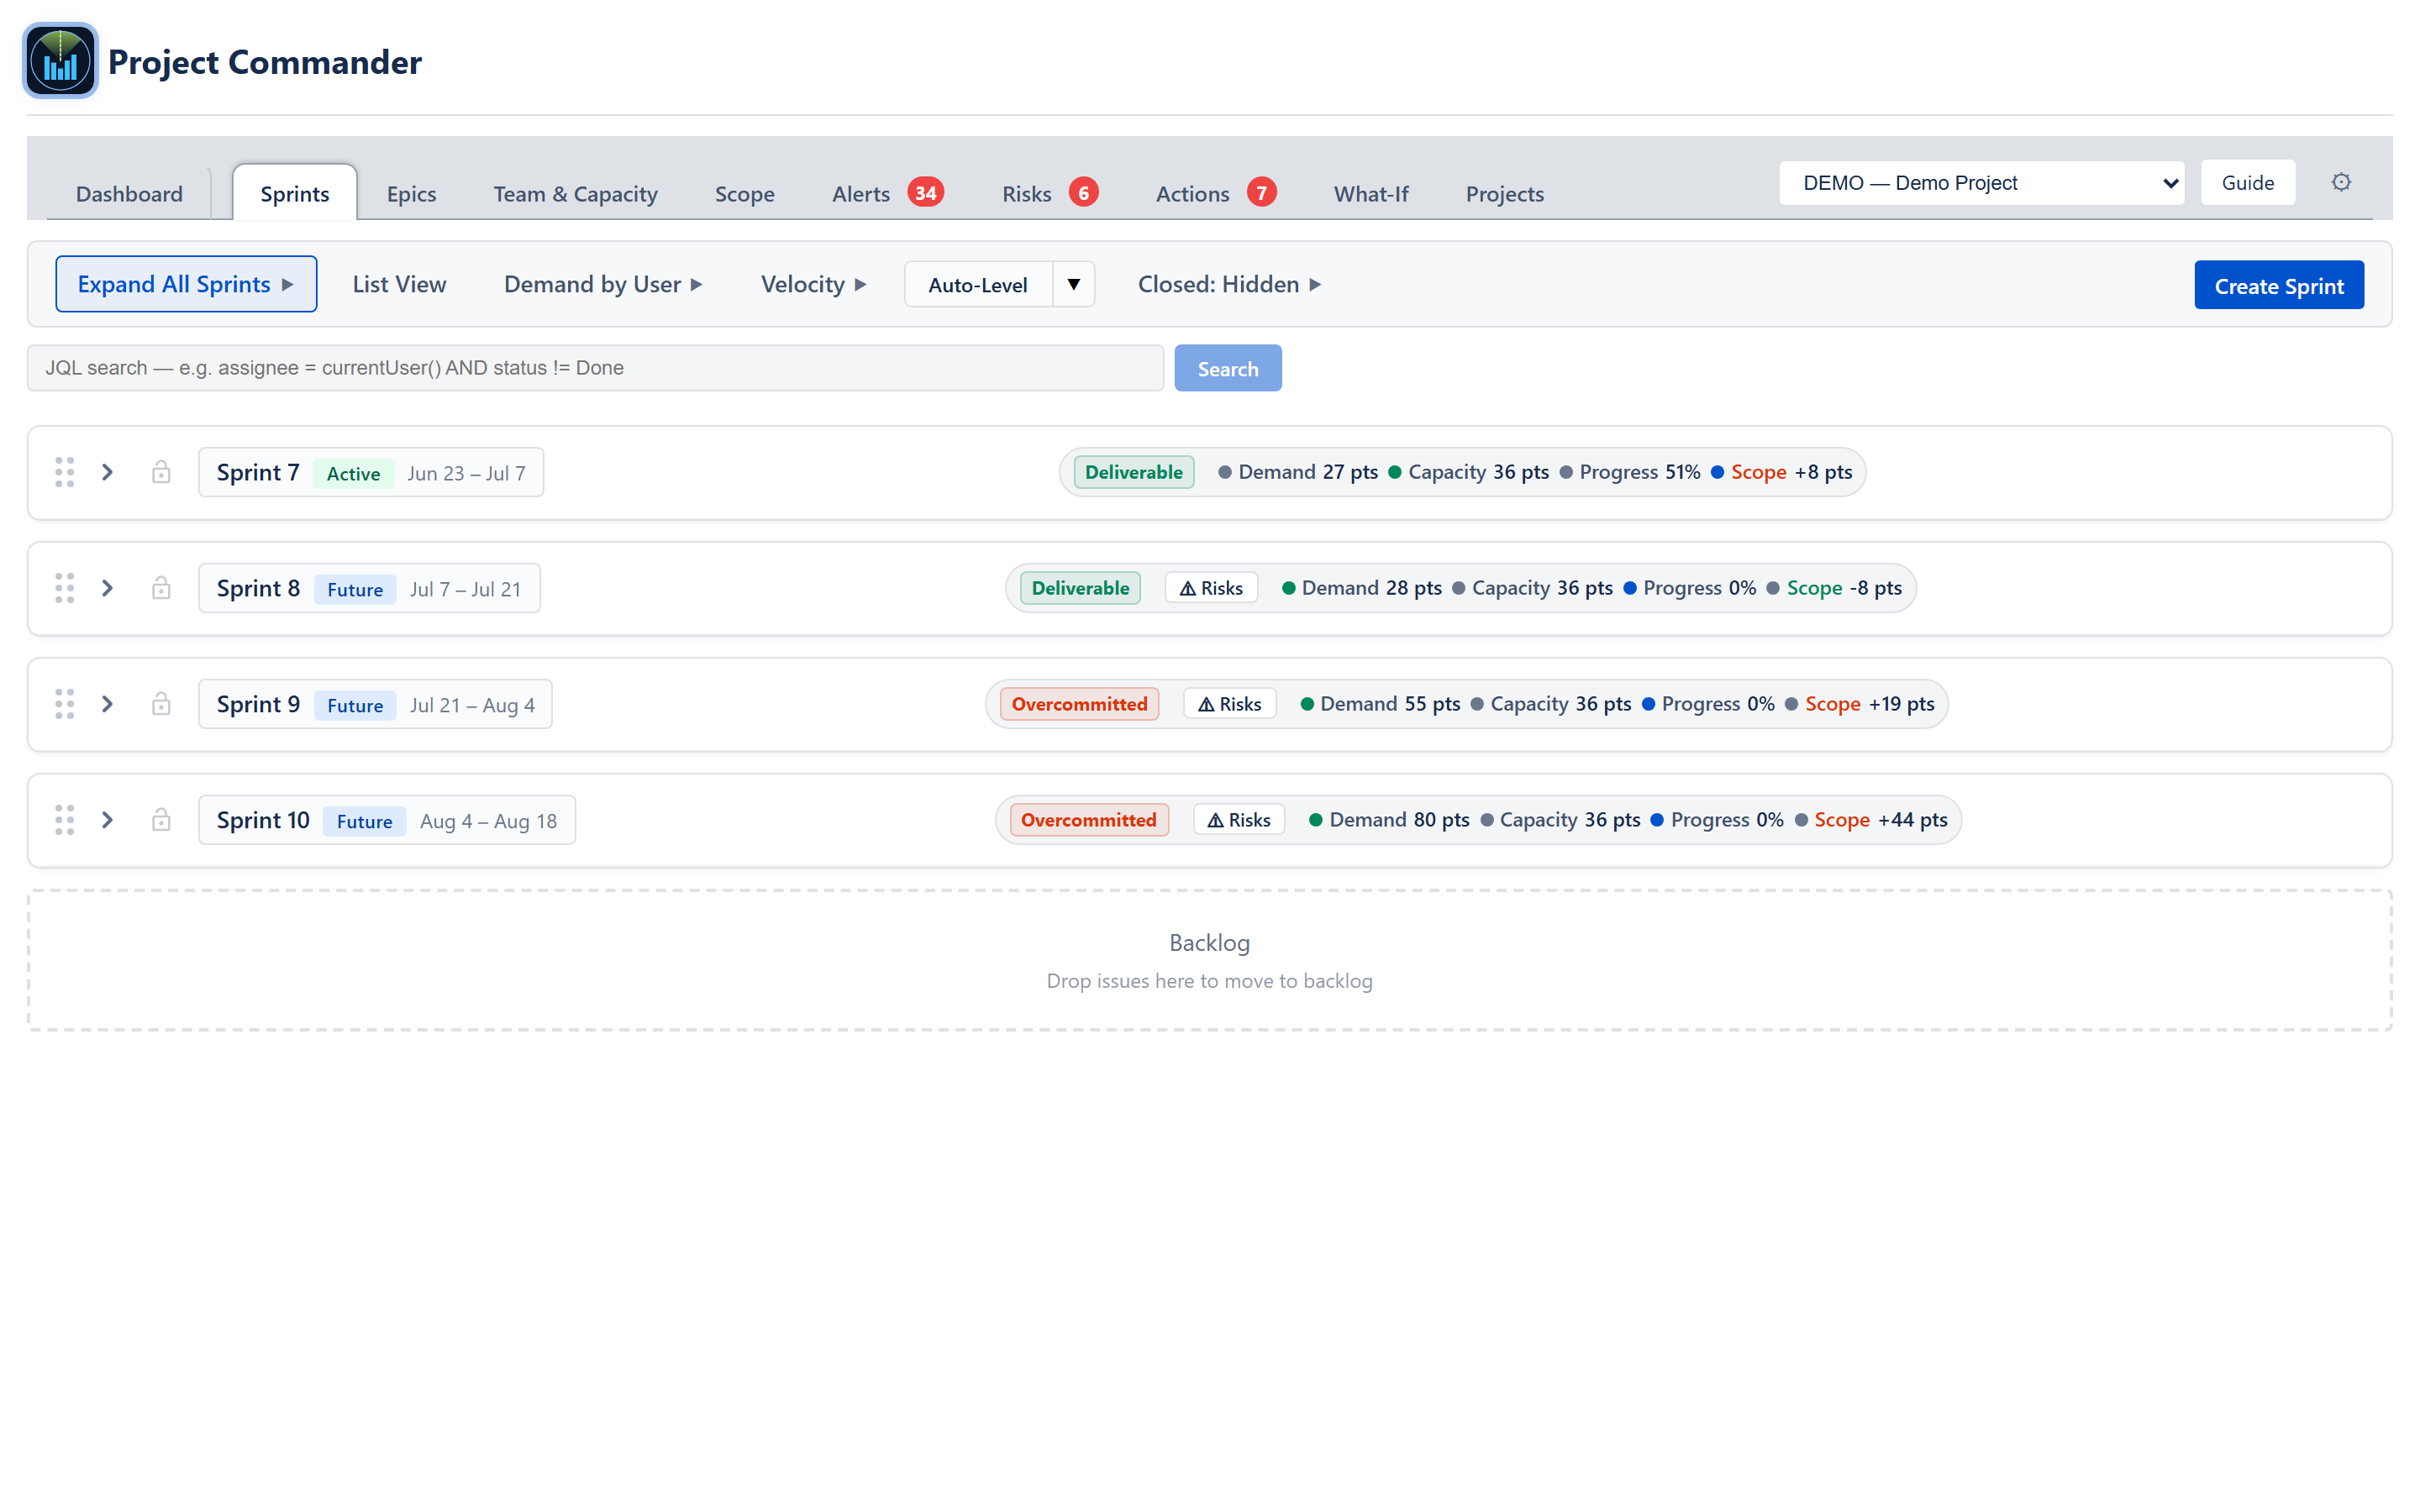
Task: Click the Auto-Level button
Action: 978,284
